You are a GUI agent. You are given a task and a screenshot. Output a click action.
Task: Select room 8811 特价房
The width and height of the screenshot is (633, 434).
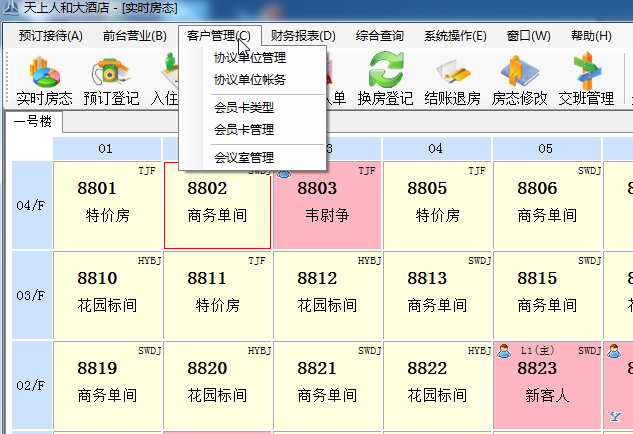click(x=218, y=296)
